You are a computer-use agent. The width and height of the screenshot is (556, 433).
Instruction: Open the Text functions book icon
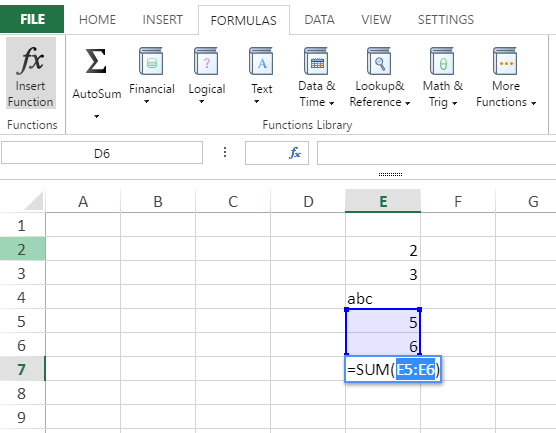coord(261,61)
